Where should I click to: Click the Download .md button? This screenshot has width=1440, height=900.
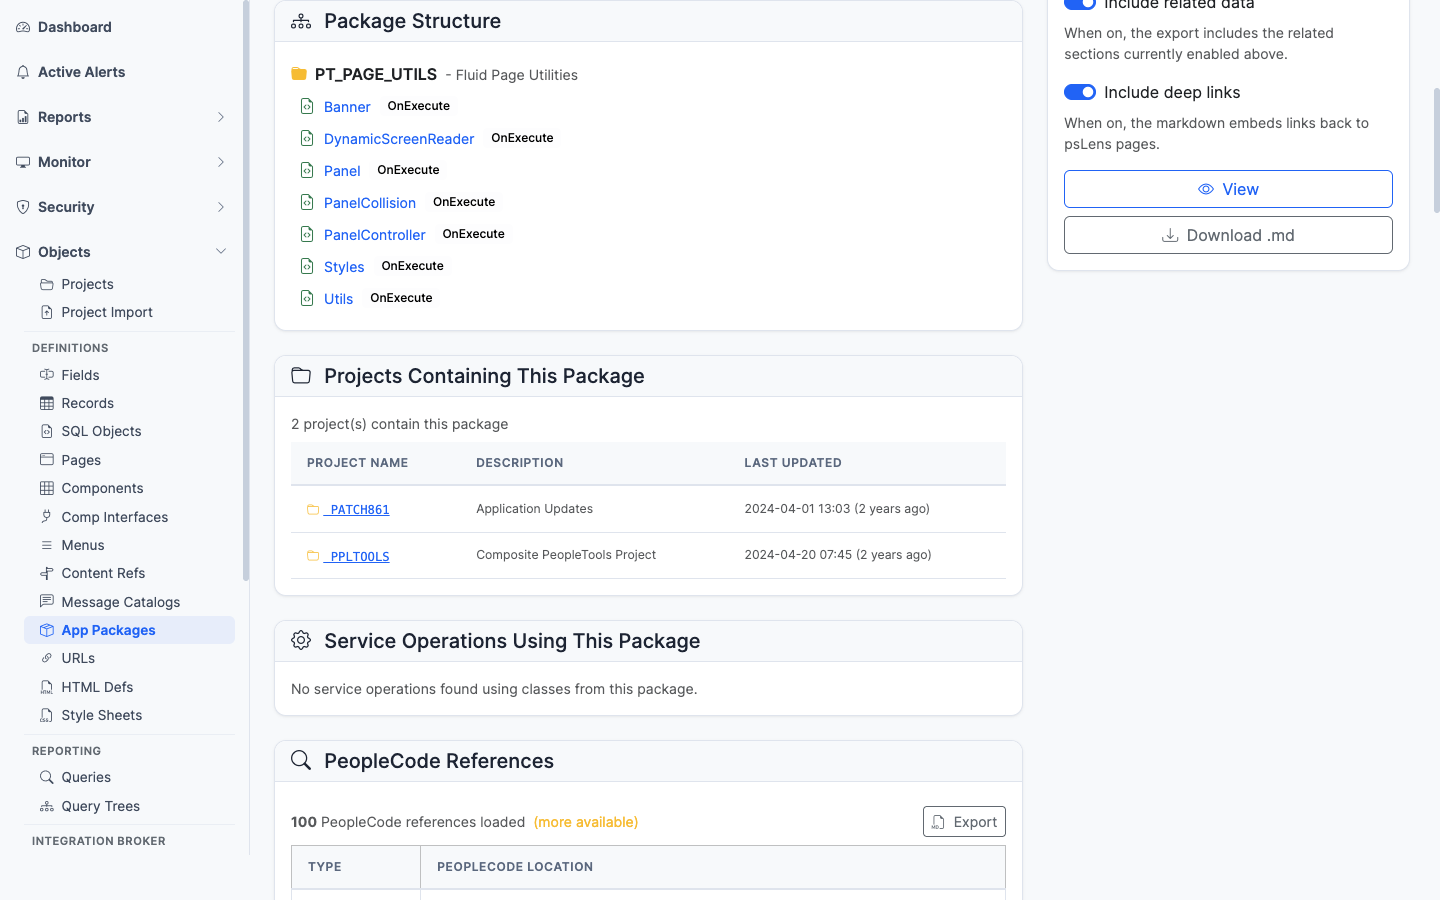coord(1228,235)
